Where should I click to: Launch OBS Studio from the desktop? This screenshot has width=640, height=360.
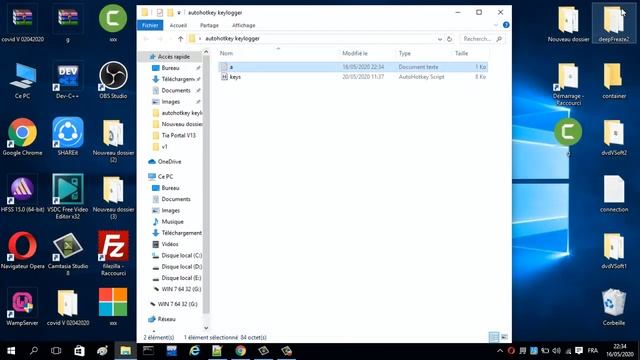[113, 81]
